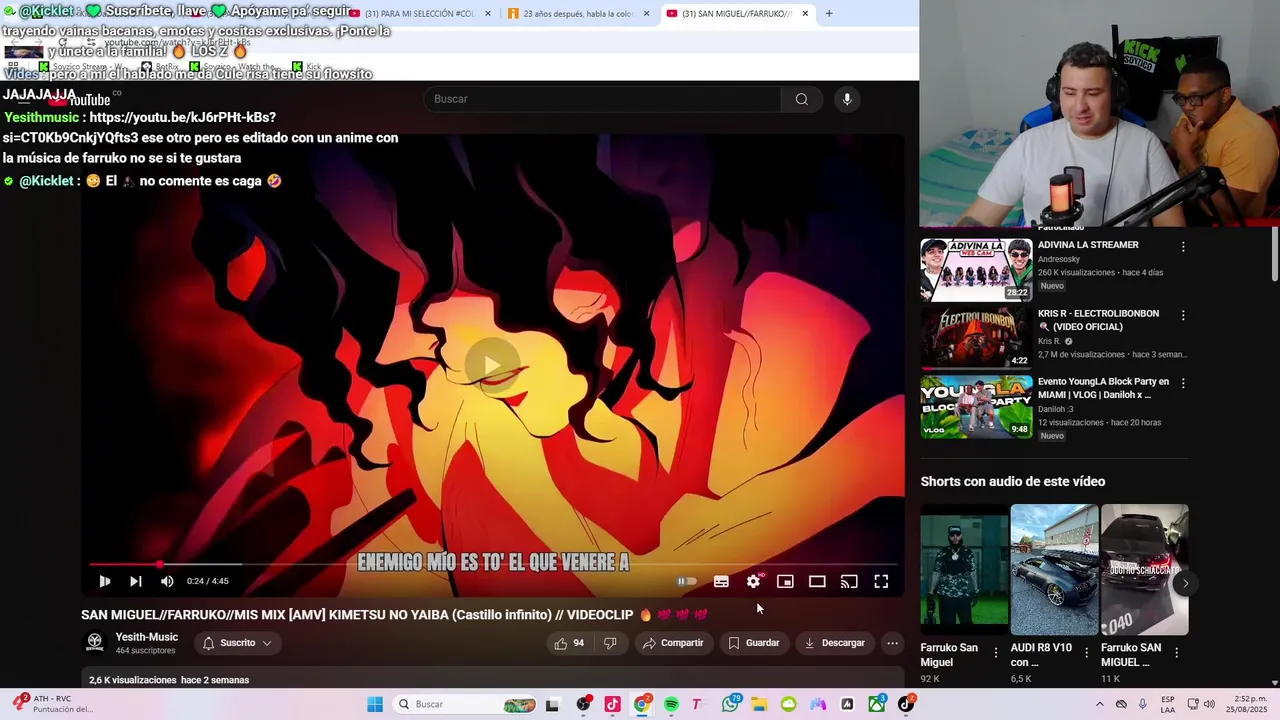Open Task View on the taskbar
1280x720 pixels.
pos(552,704)
